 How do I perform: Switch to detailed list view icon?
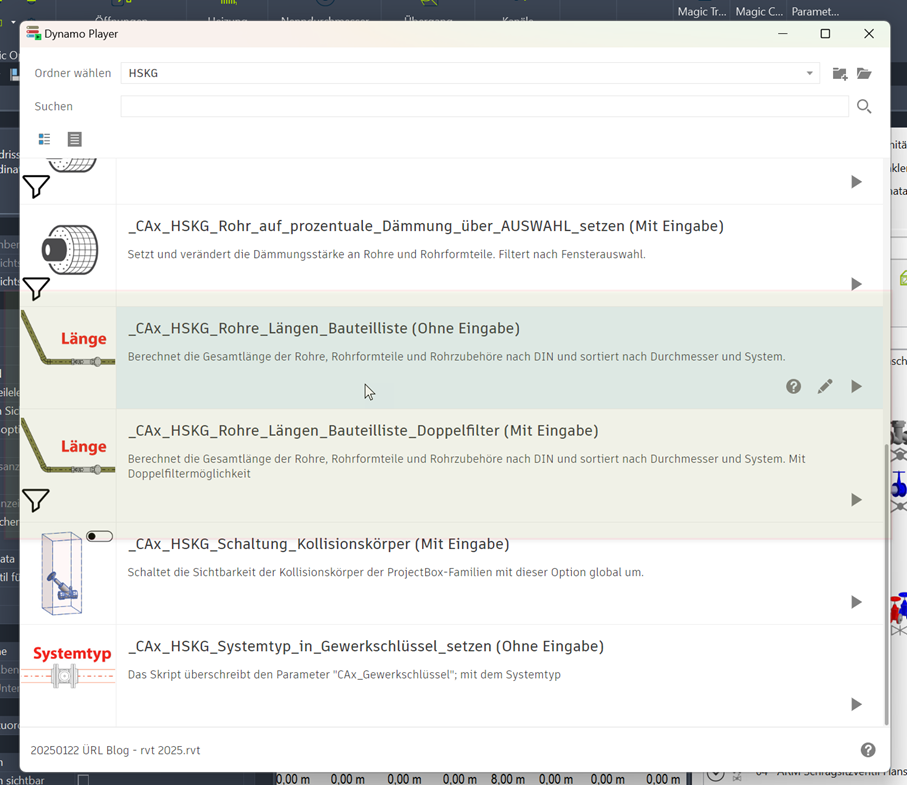(74, 139)
